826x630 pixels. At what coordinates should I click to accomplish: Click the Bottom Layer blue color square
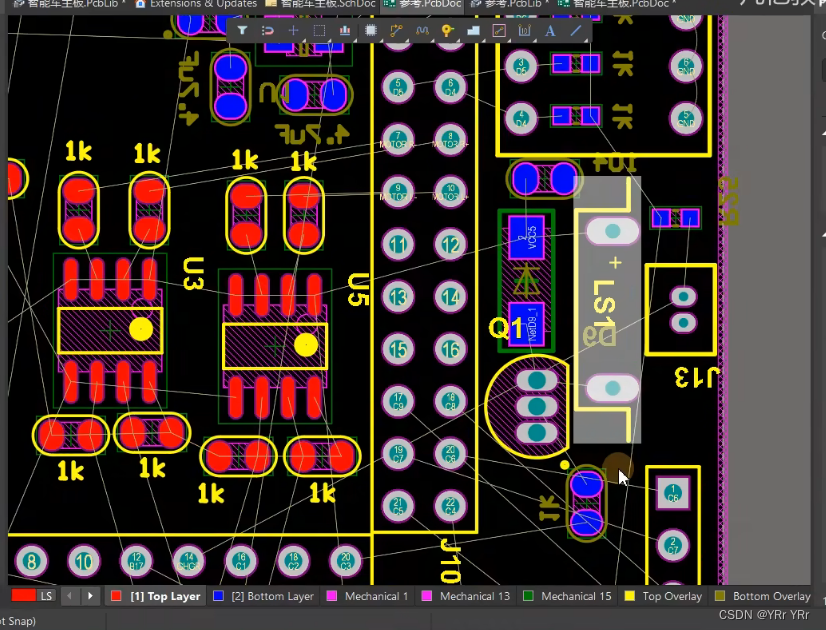click(x=218, y=596)
